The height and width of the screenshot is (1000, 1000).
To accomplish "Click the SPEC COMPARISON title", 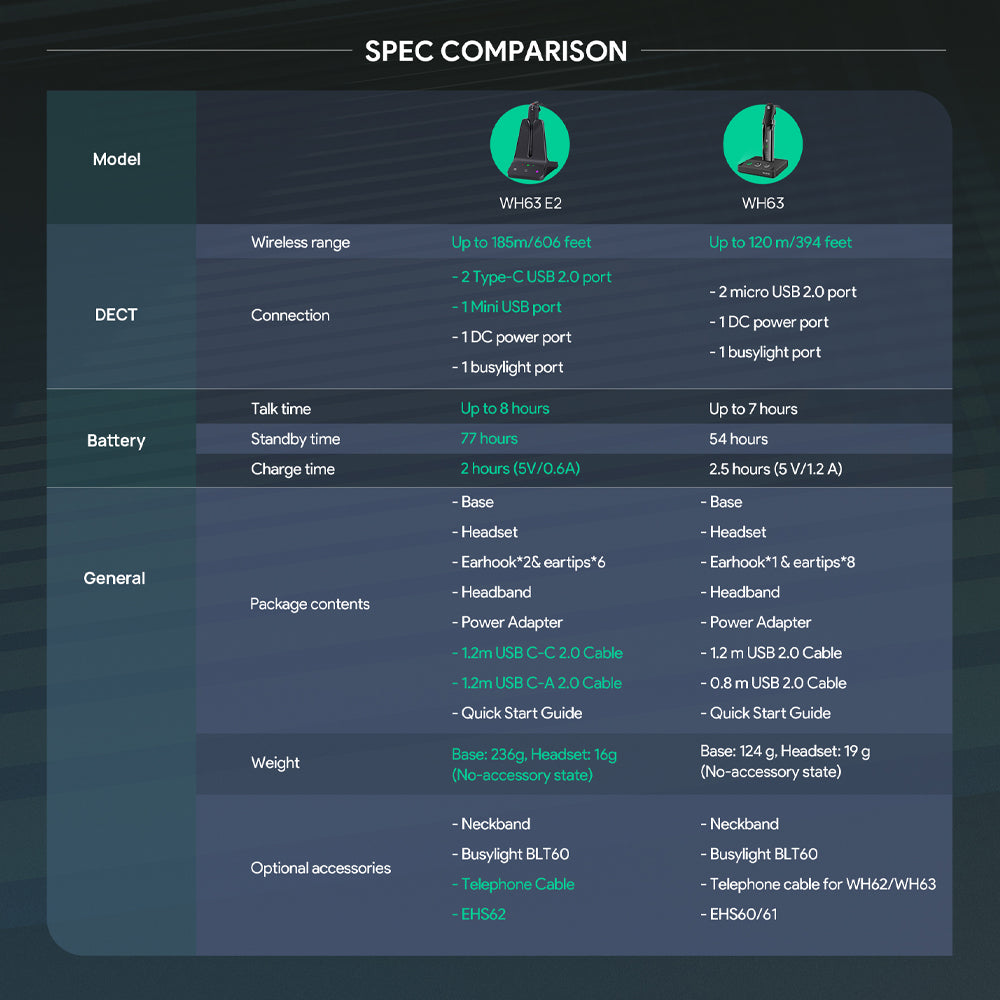I will pyautogui.click(x=496, y=51).
